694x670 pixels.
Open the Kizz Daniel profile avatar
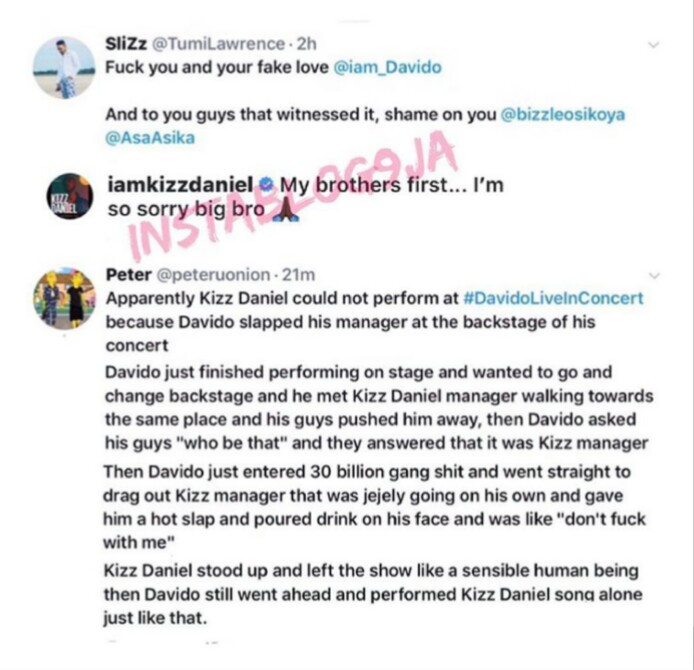[70, 196]
